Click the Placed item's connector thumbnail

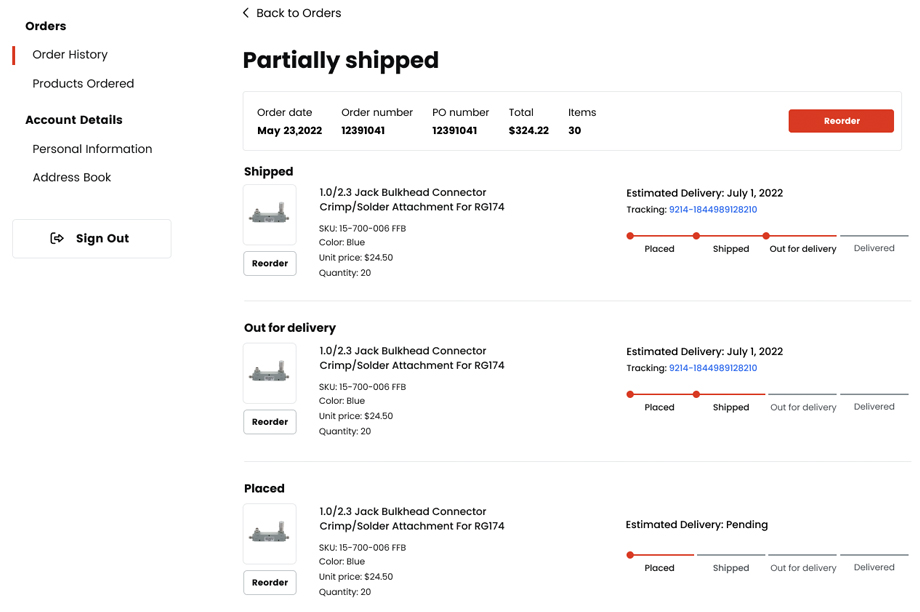click(269, 533)
